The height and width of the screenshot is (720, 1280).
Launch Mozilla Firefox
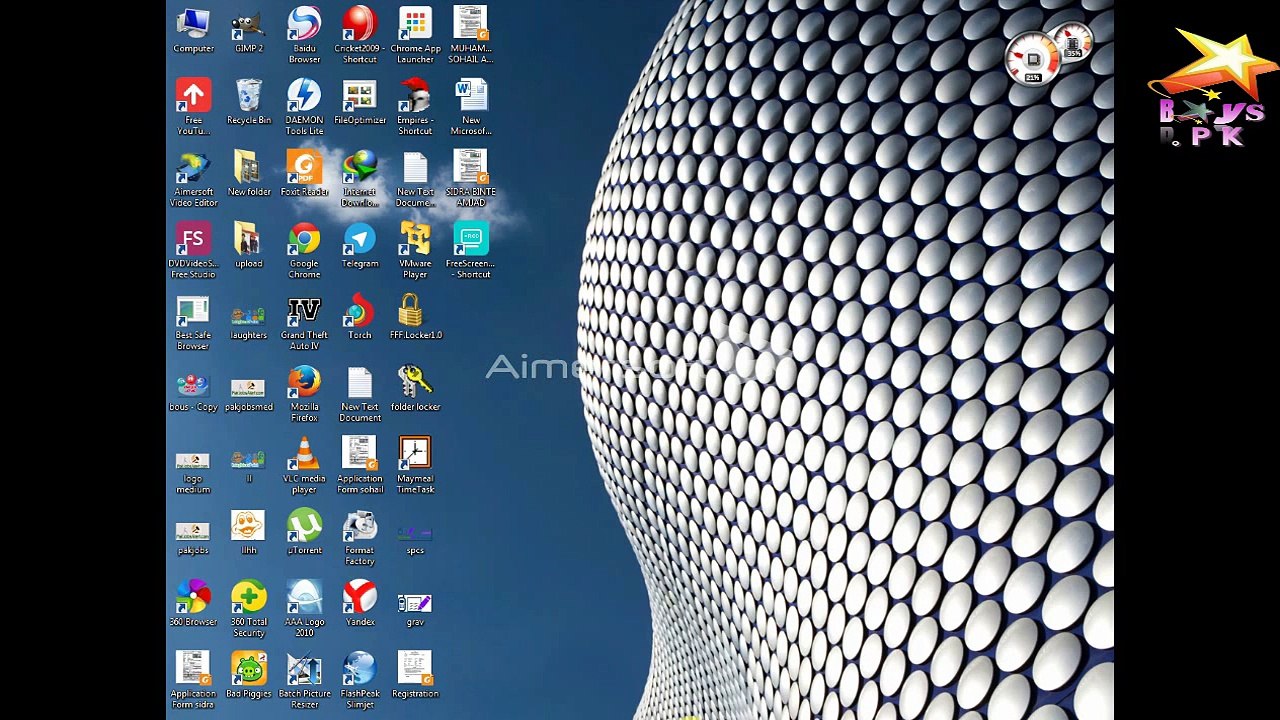pyautogui.click(x=304, y=394)
